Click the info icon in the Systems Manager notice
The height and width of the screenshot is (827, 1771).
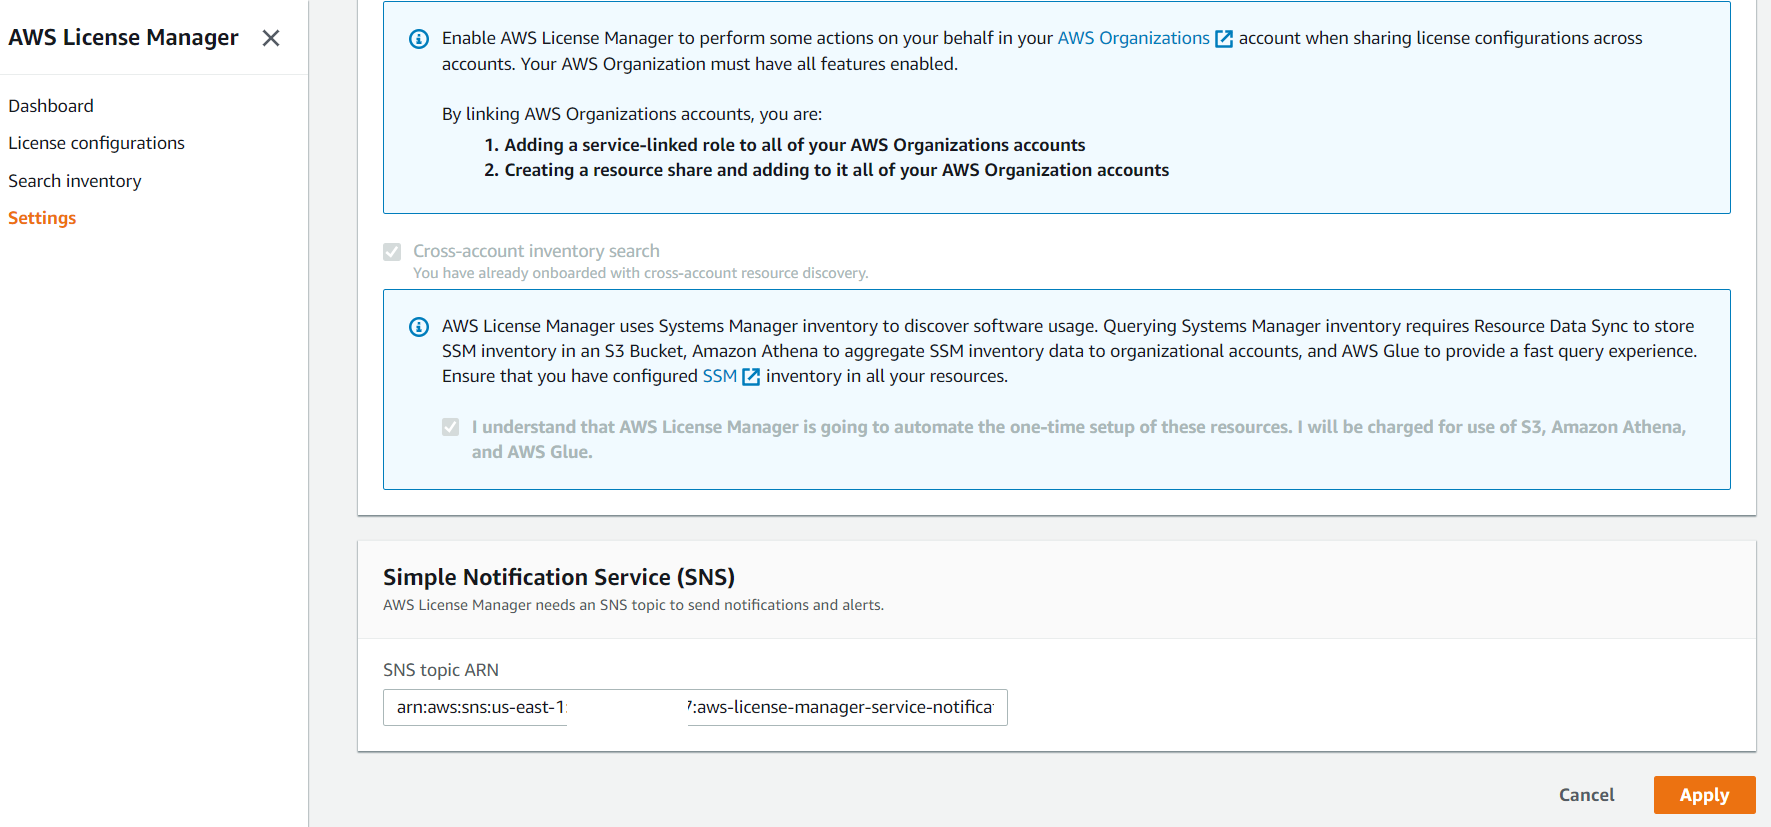click(x=420, y=327)
